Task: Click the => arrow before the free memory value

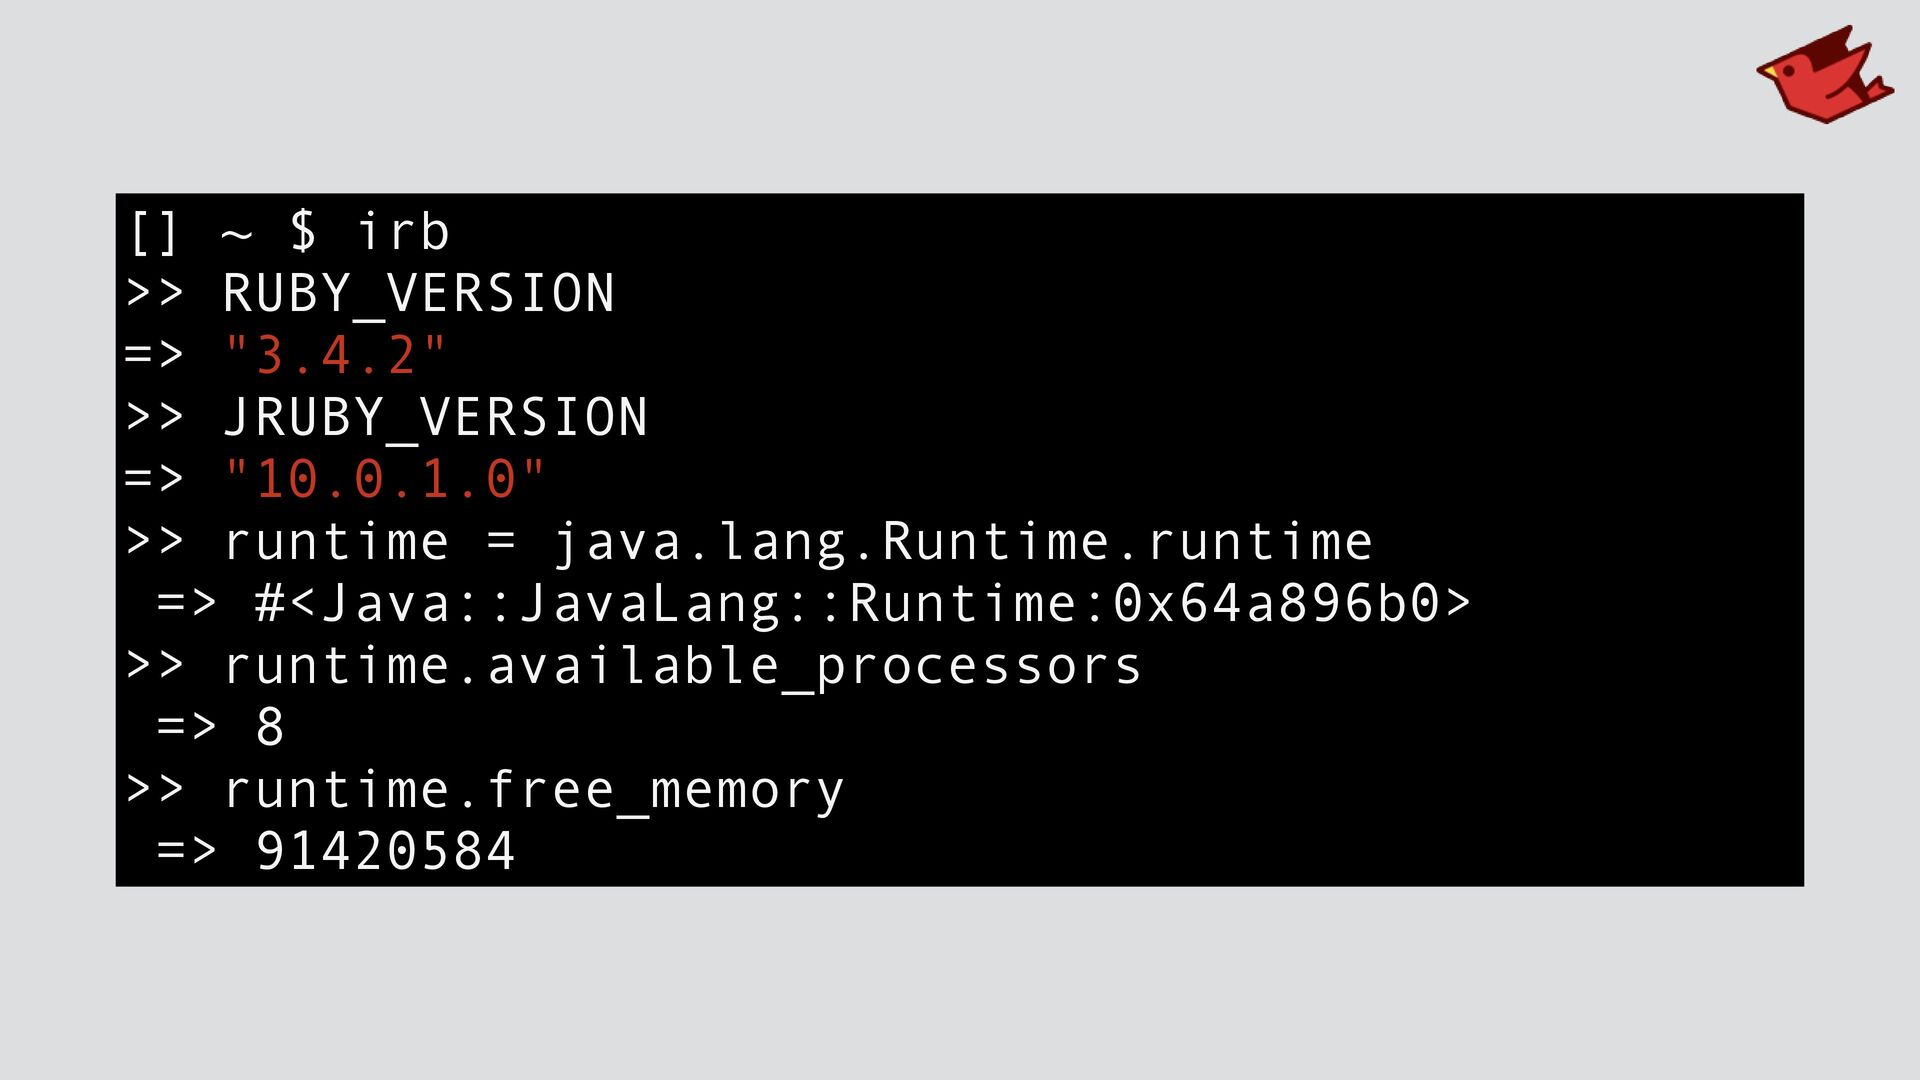Action: (x=187, y=852)
